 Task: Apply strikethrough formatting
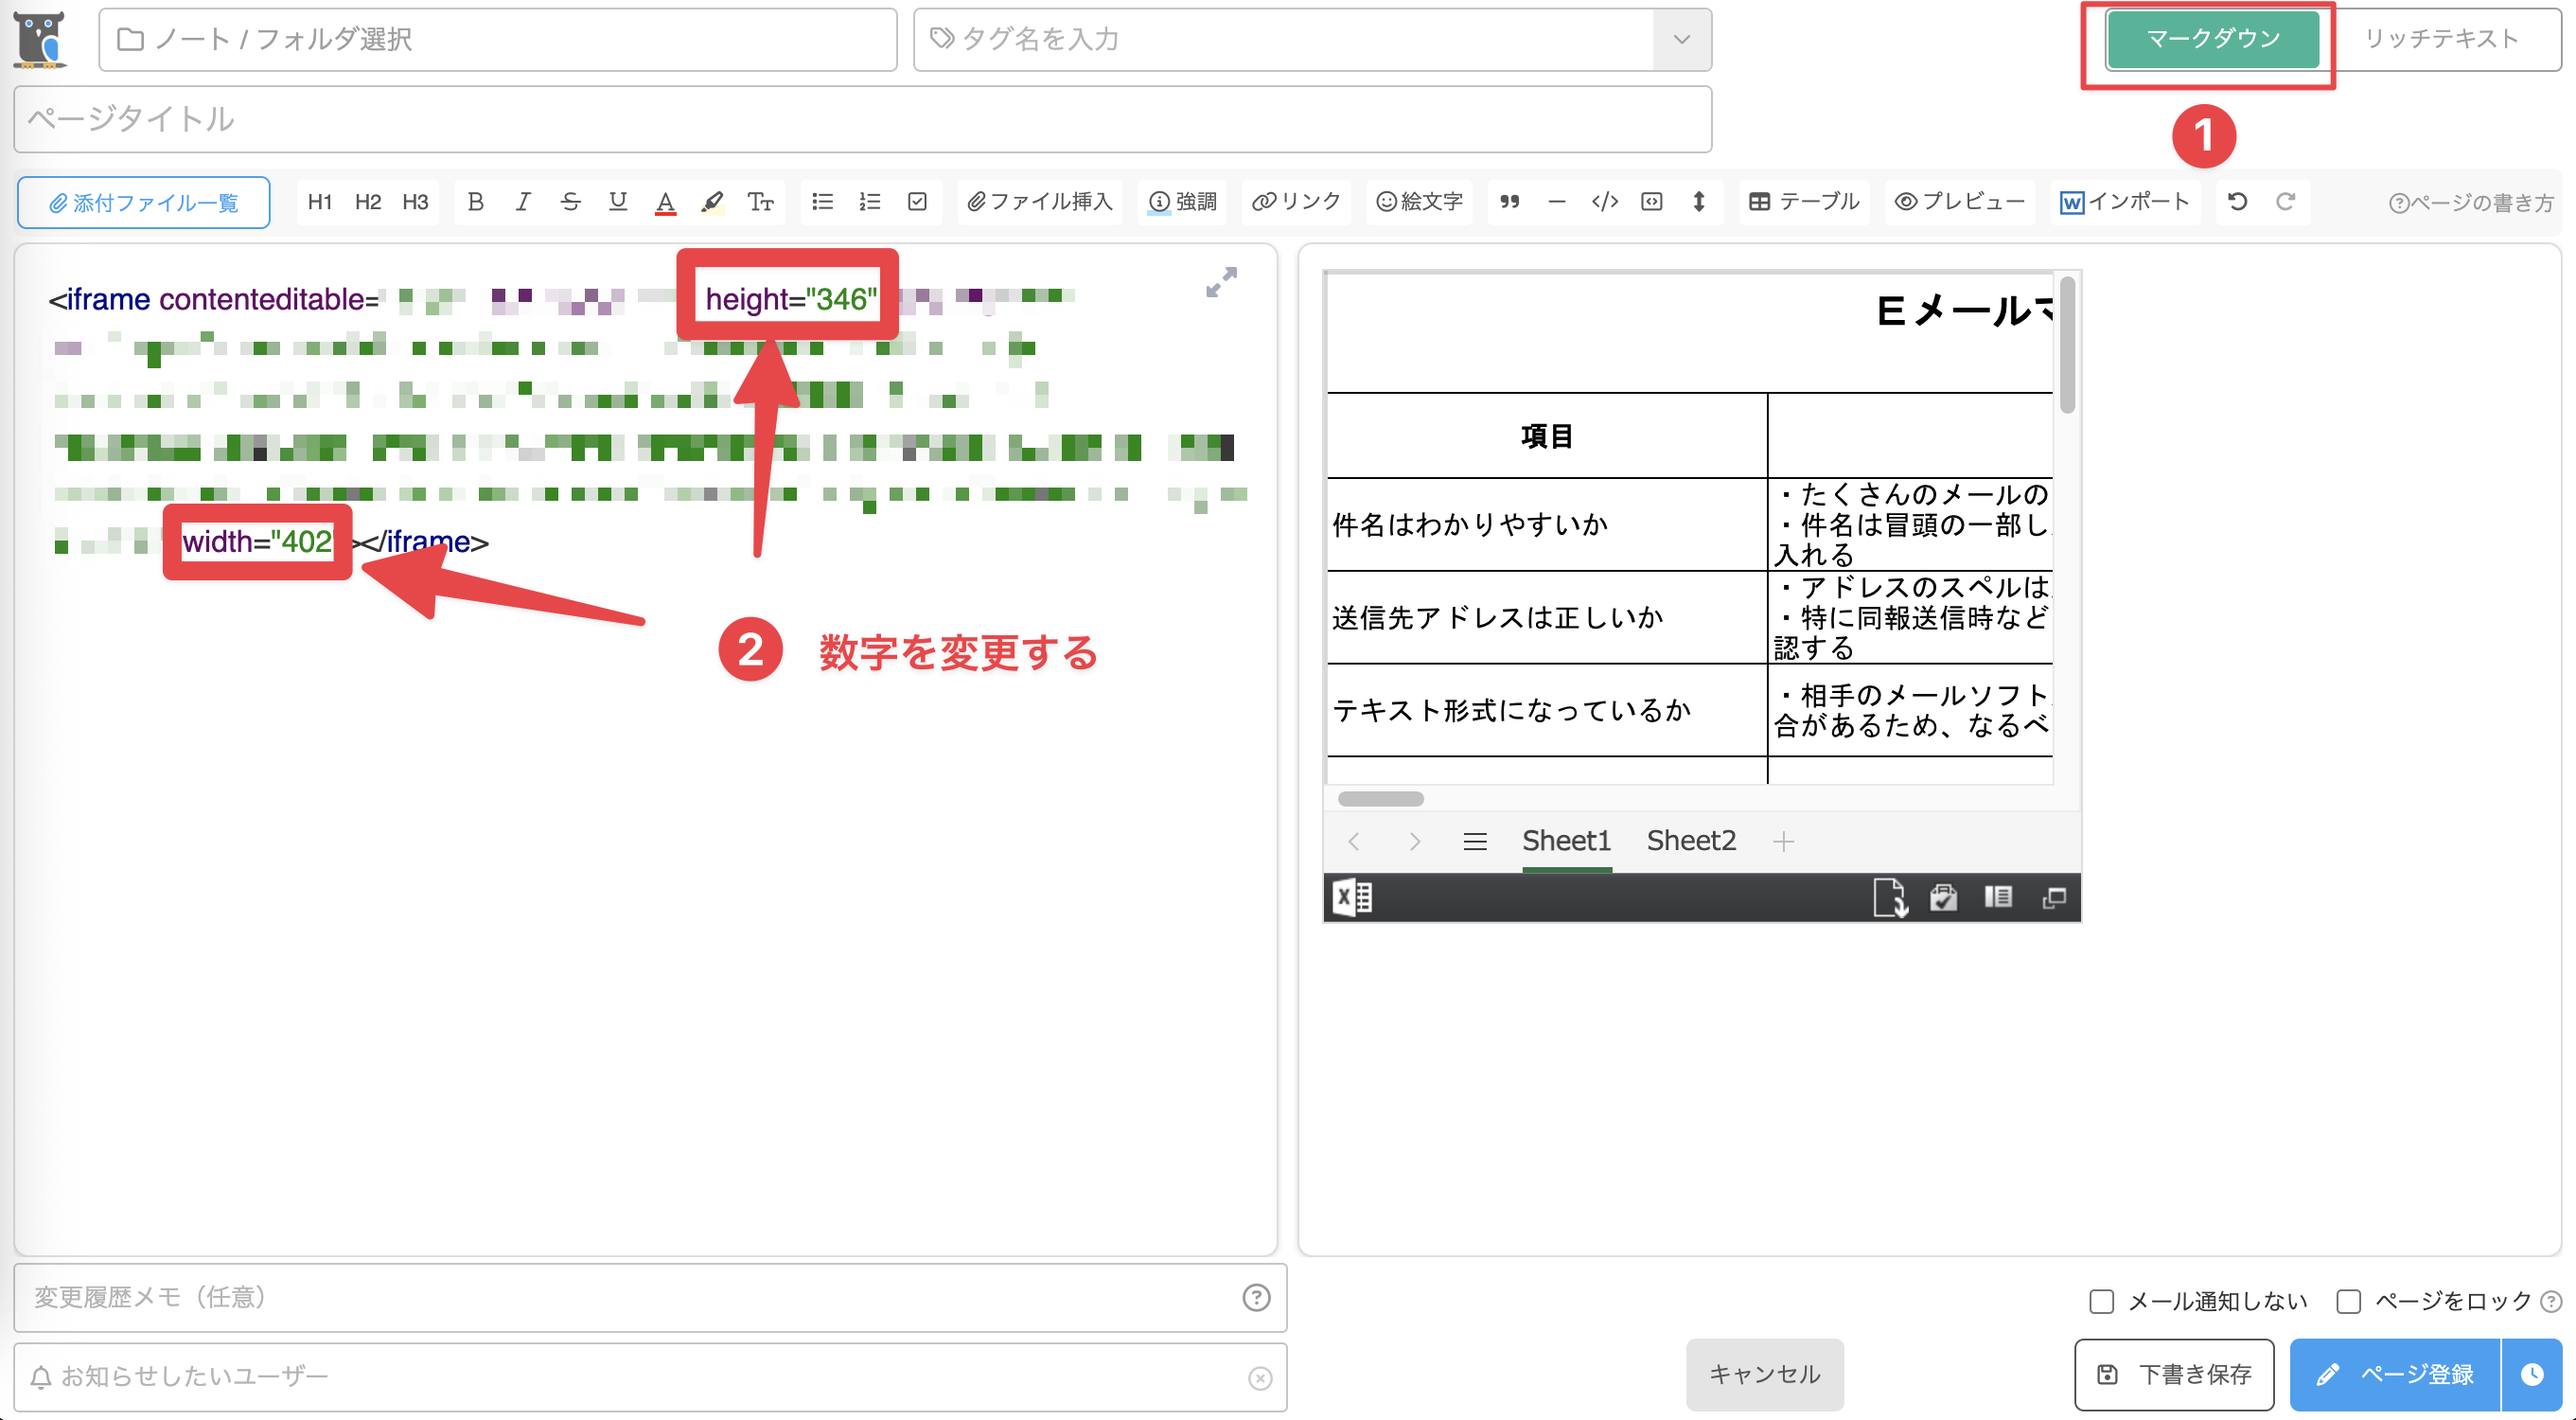coord(570,201)
